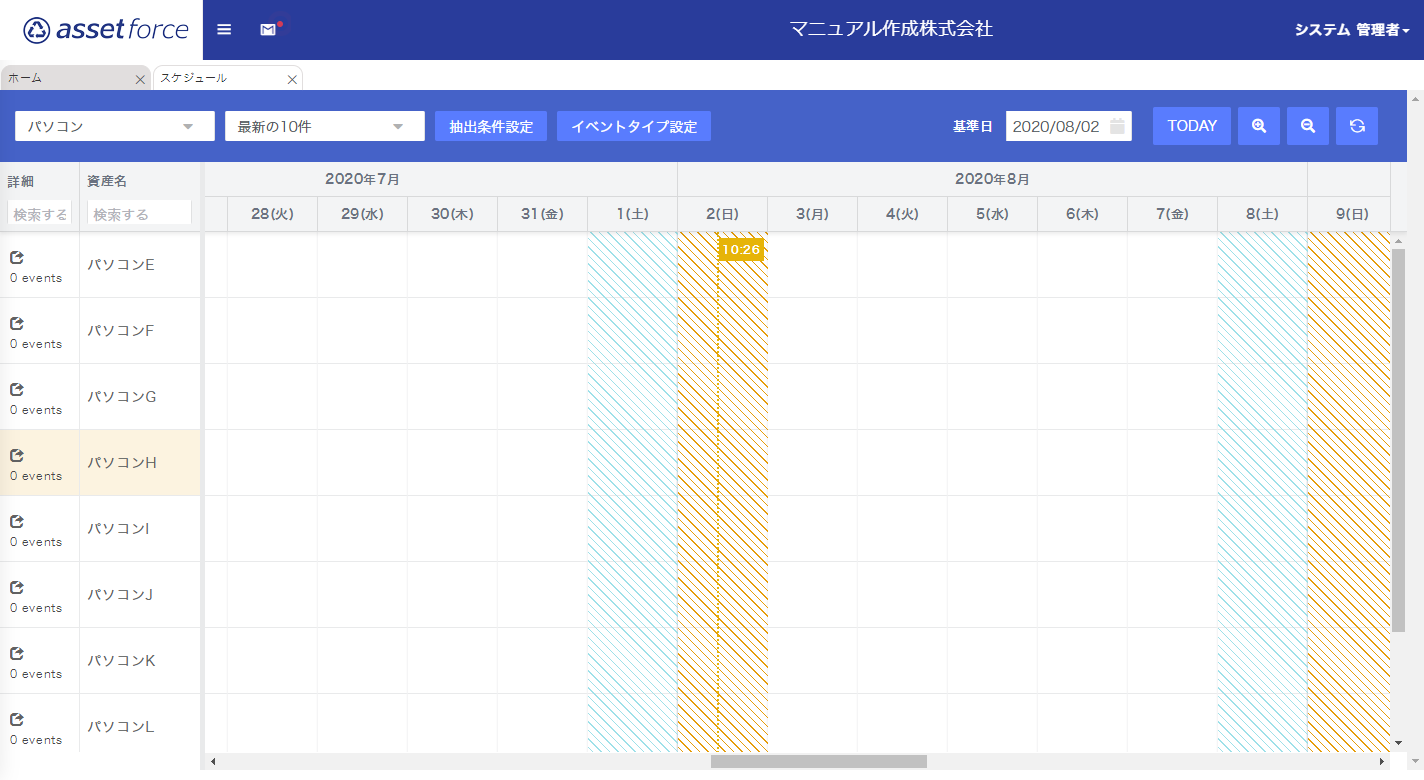Screen dimensions: 1424x780
Task: Open detail icon for パソコンI
Action: click(17, 521)
